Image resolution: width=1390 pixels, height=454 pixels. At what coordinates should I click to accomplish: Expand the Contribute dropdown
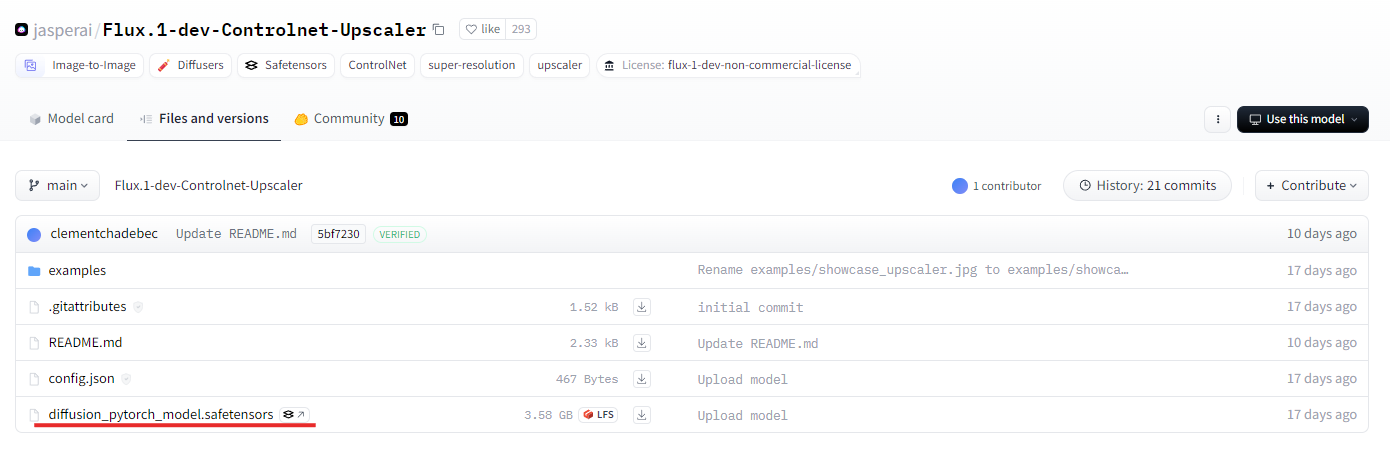[x=1312, y=185]
